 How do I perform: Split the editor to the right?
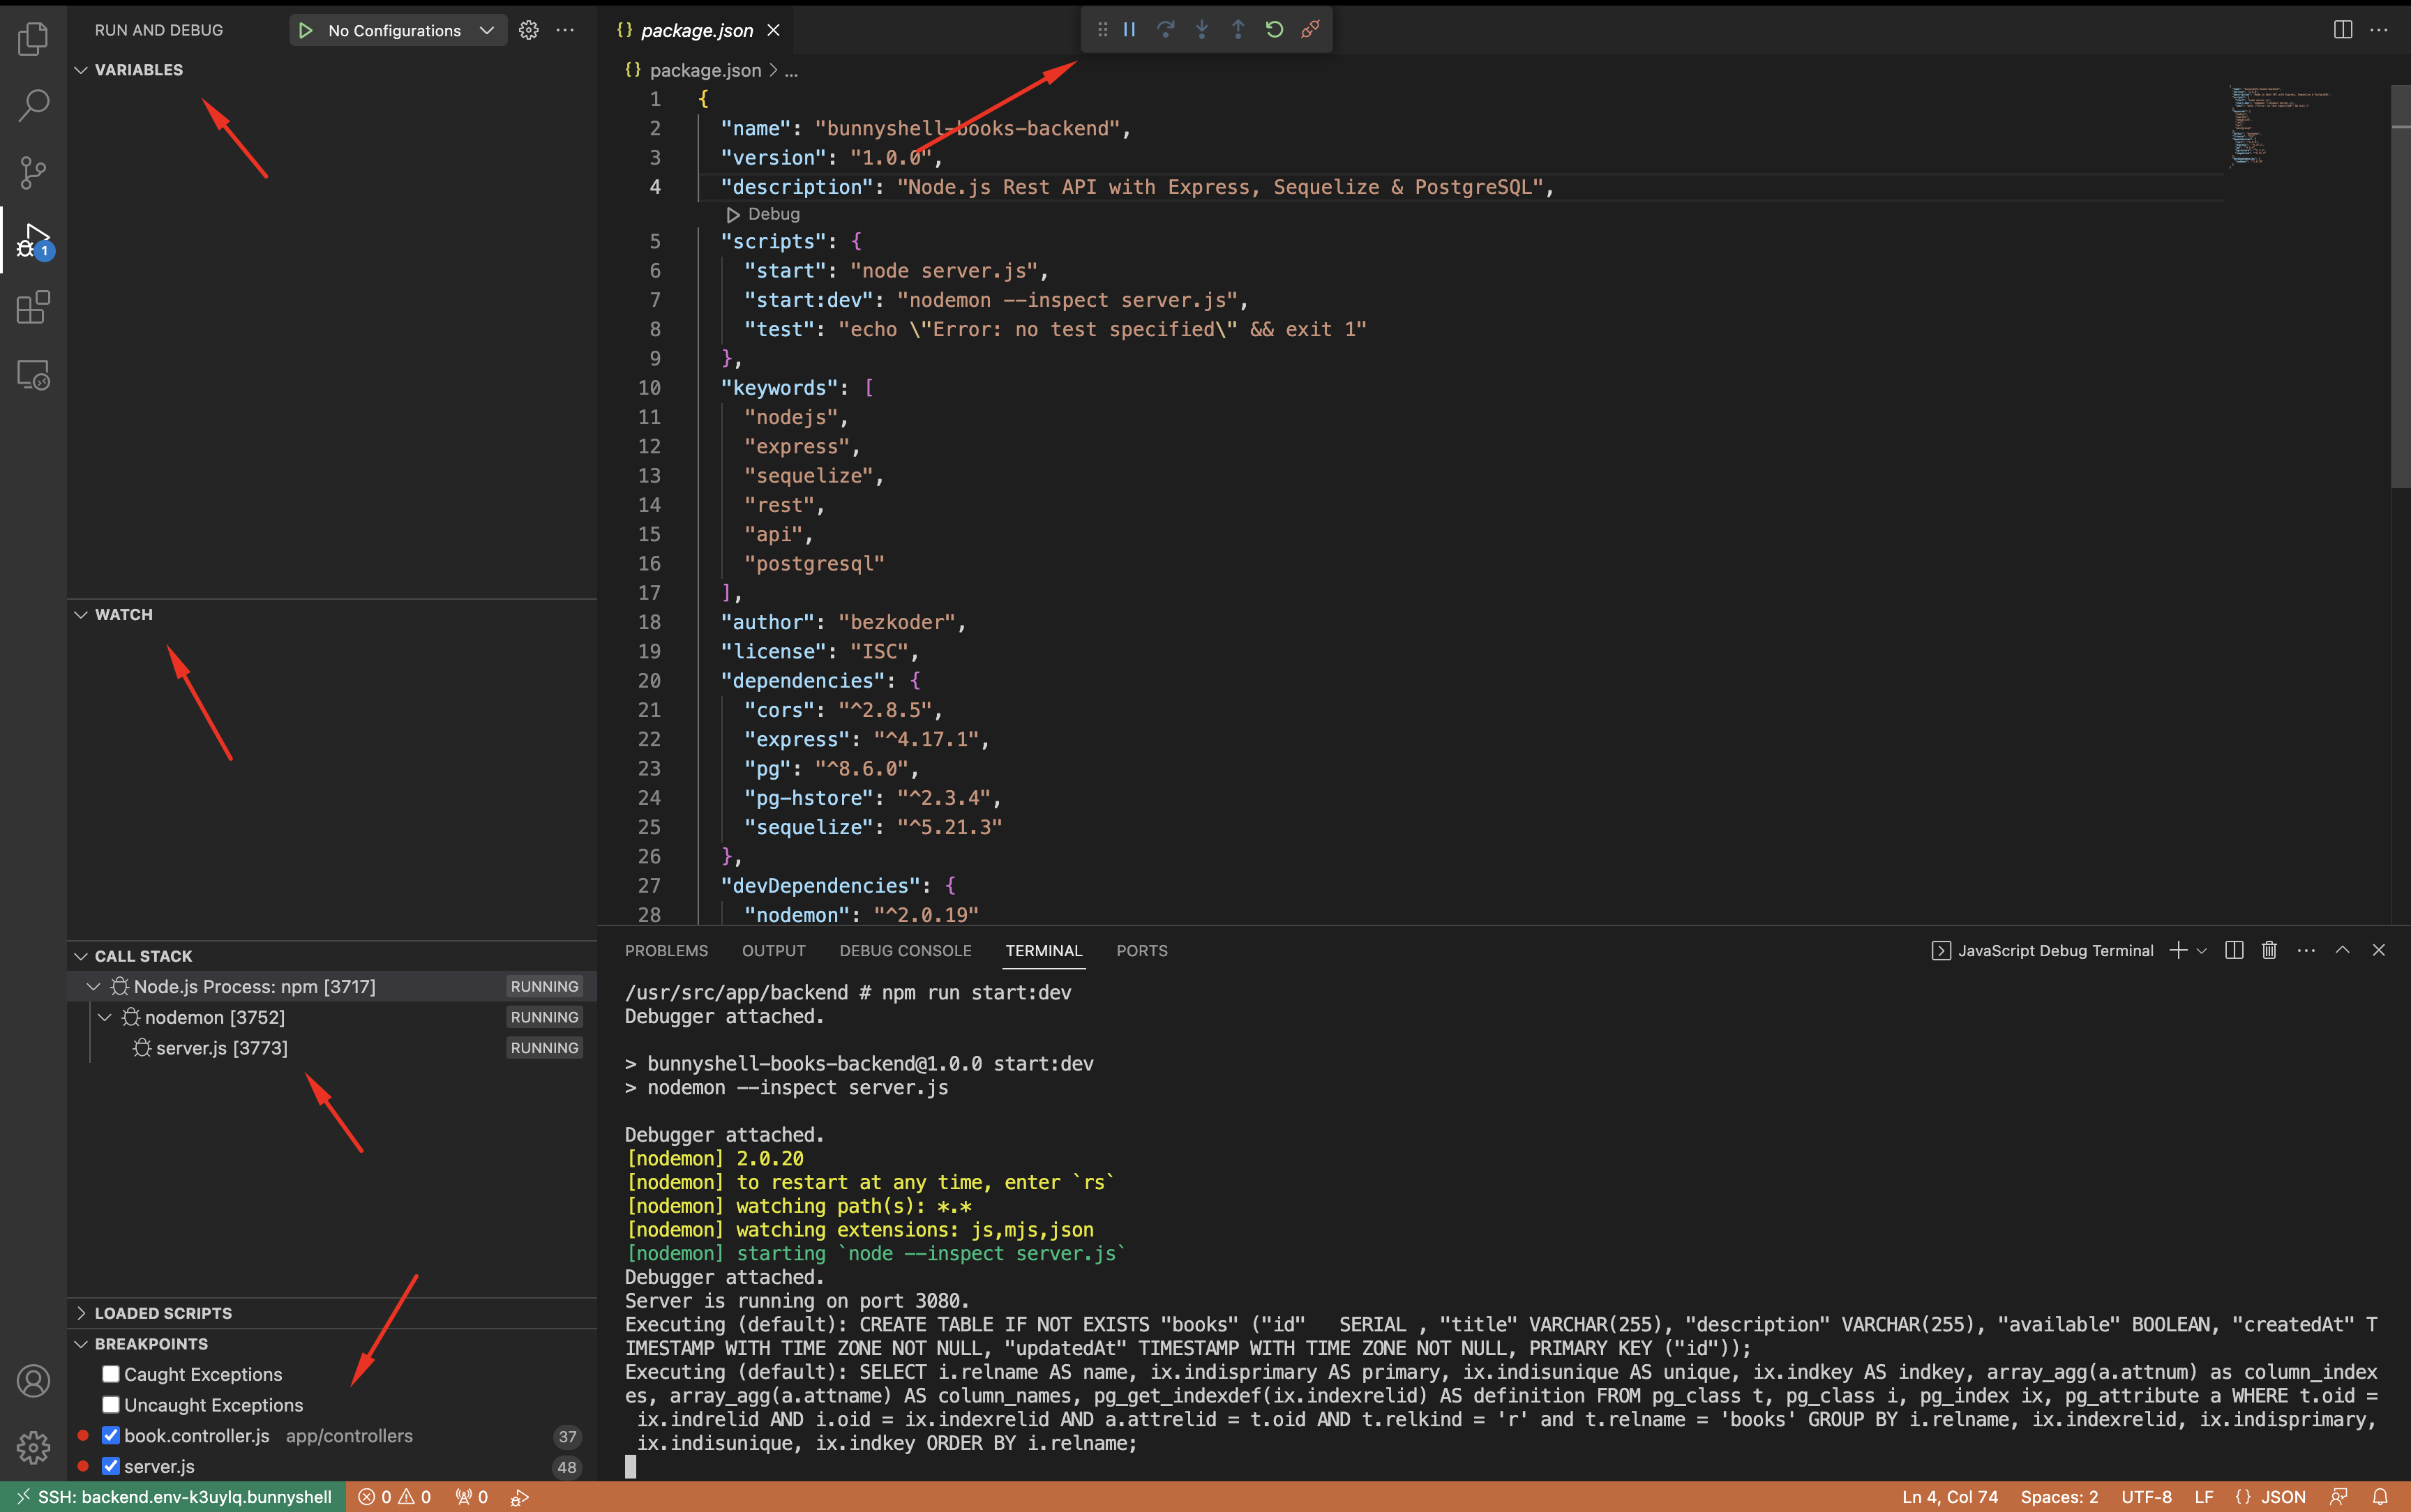pos(2342,30)
